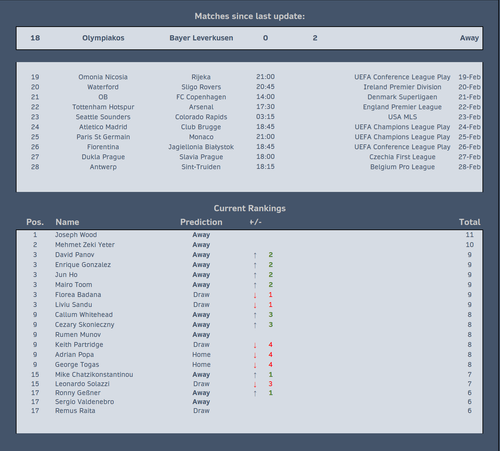Select Omonia Nicosia in the fixtures list
Viewport: 500px width, 451px height.
tap(103, 77)
